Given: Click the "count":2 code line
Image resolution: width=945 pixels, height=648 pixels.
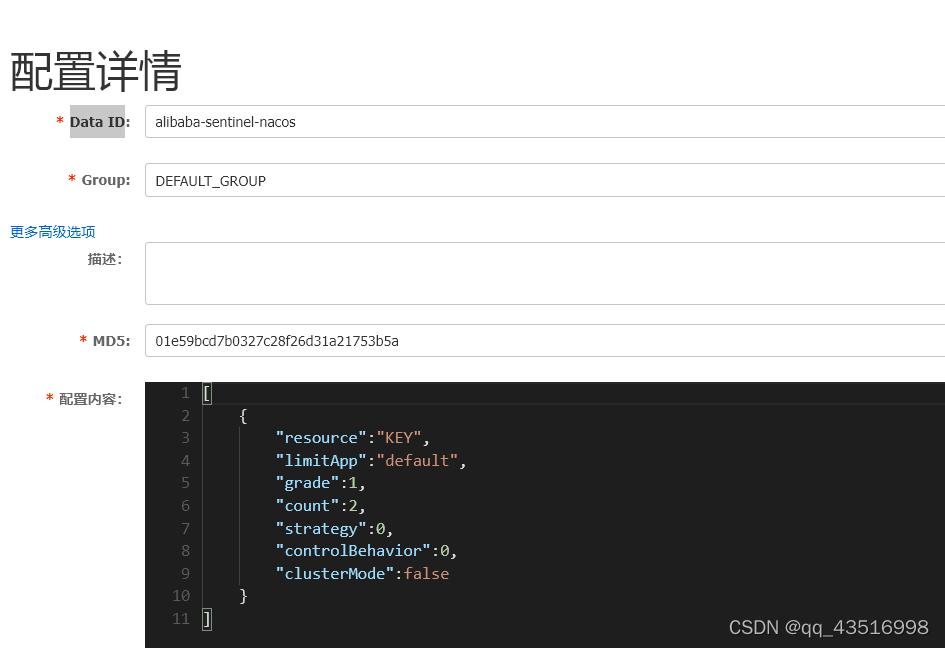Looking at the screenshot, I should coord(320,506).
